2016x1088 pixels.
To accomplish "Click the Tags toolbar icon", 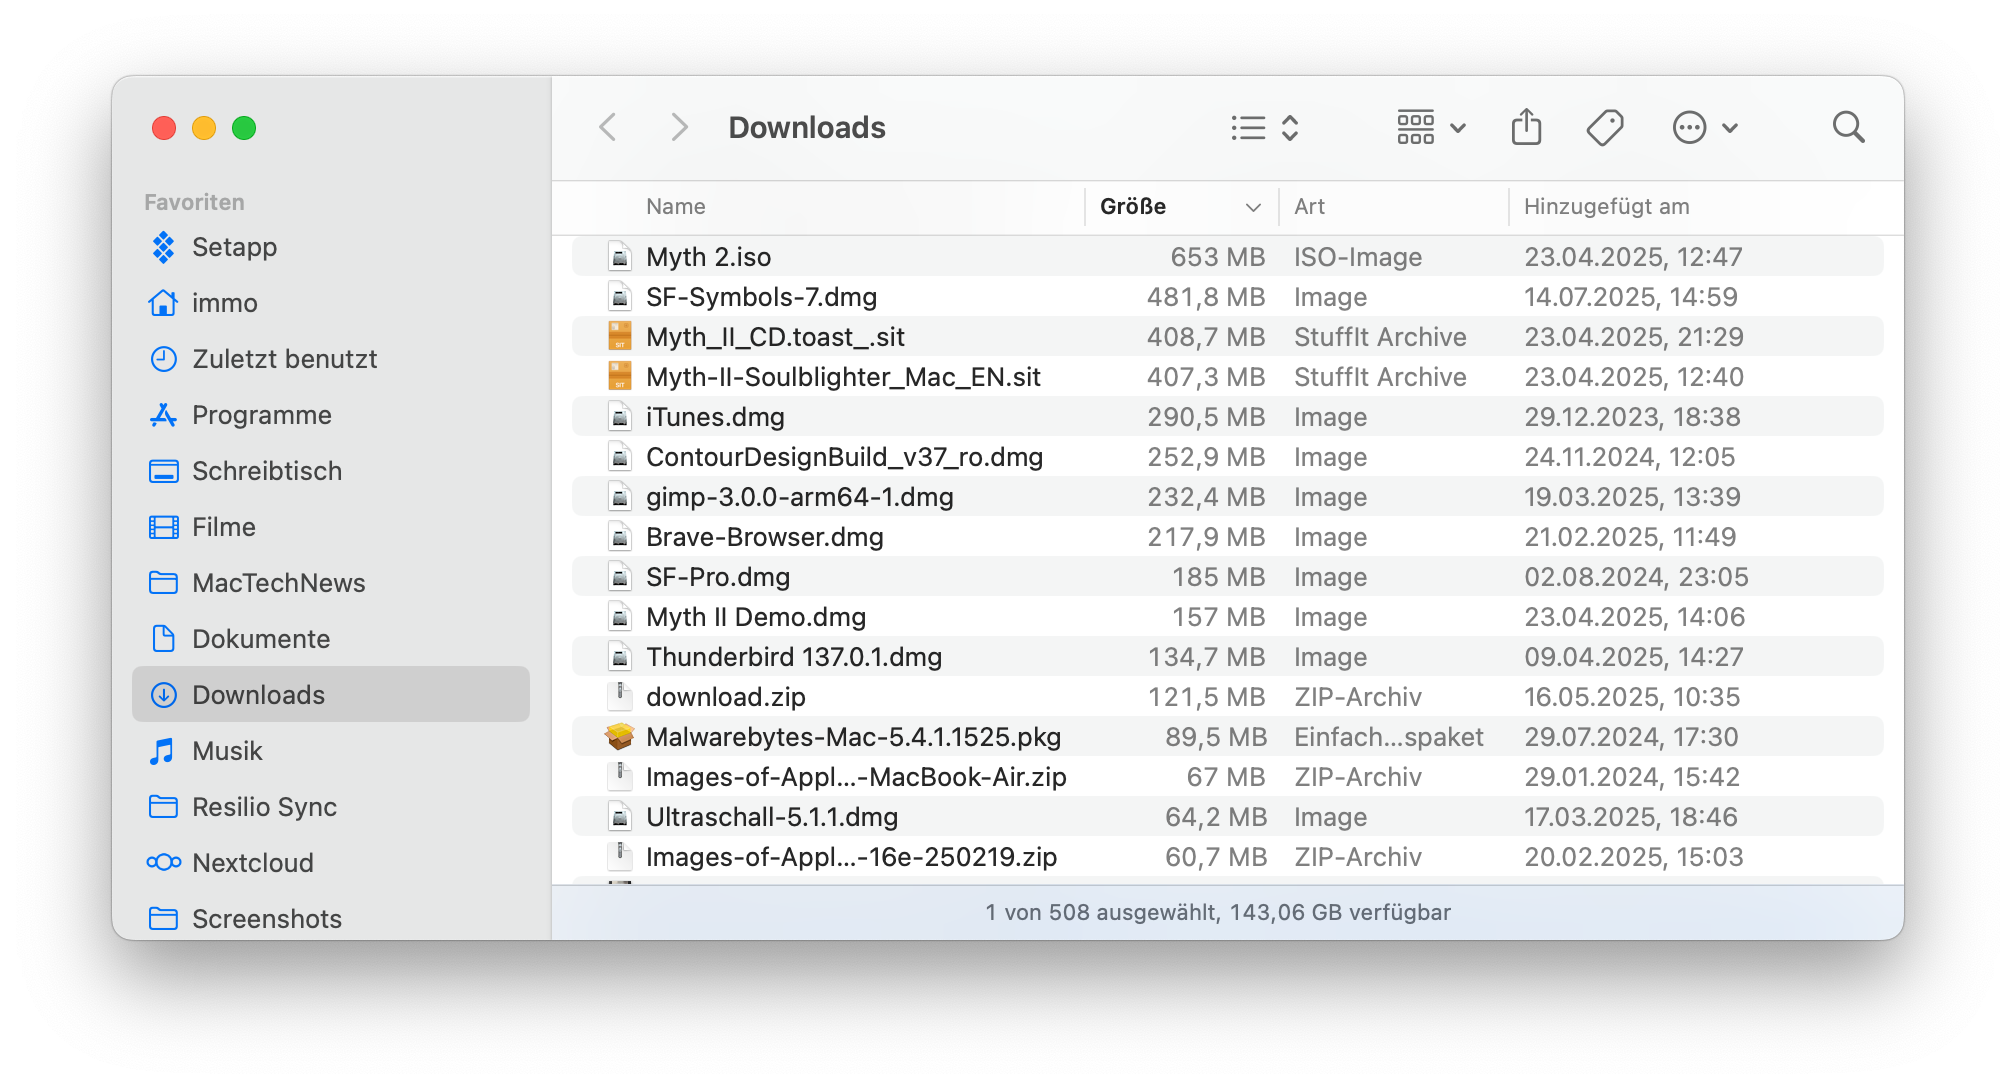I will [1605, 128].
